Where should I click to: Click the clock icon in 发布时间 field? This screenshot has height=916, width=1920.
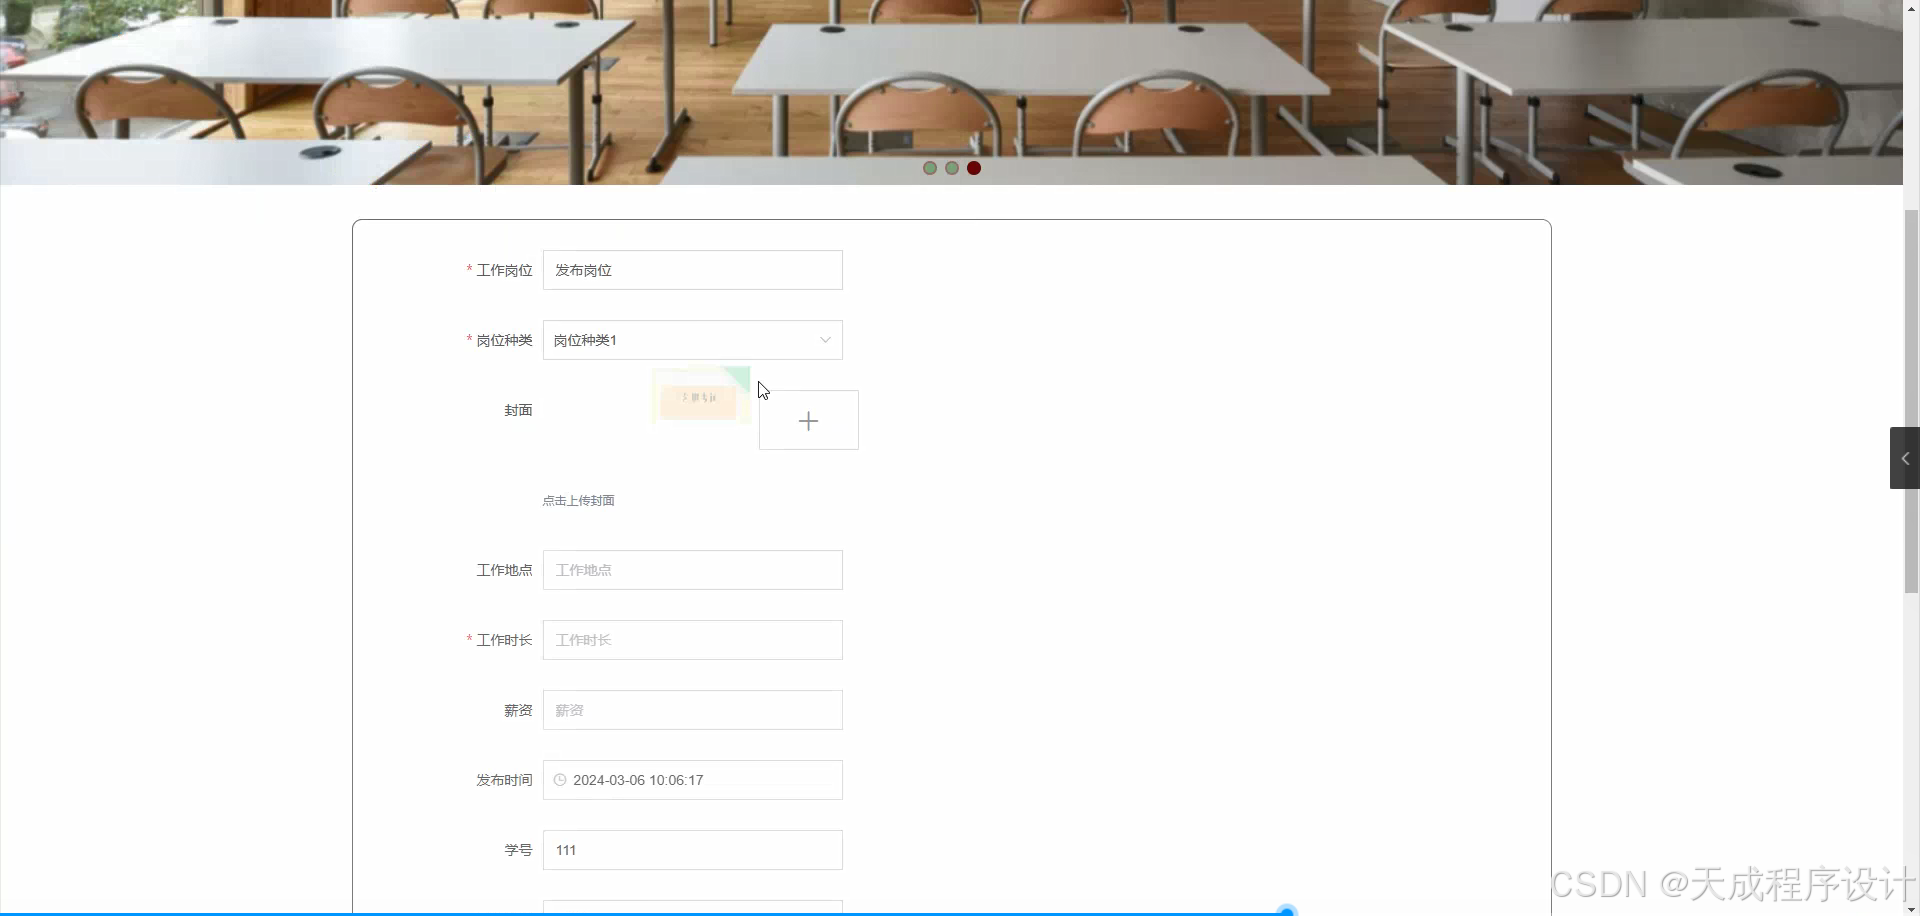click(560, 780)
